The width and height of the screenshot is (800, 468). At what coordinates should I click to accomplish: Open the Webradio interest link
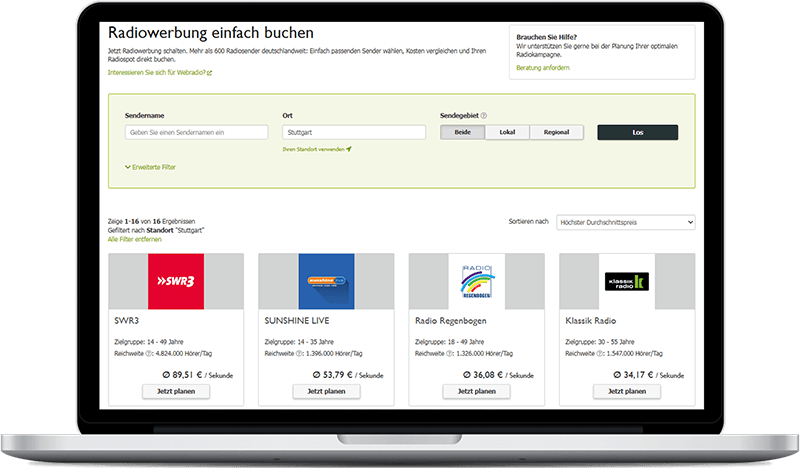click(160, 73)
